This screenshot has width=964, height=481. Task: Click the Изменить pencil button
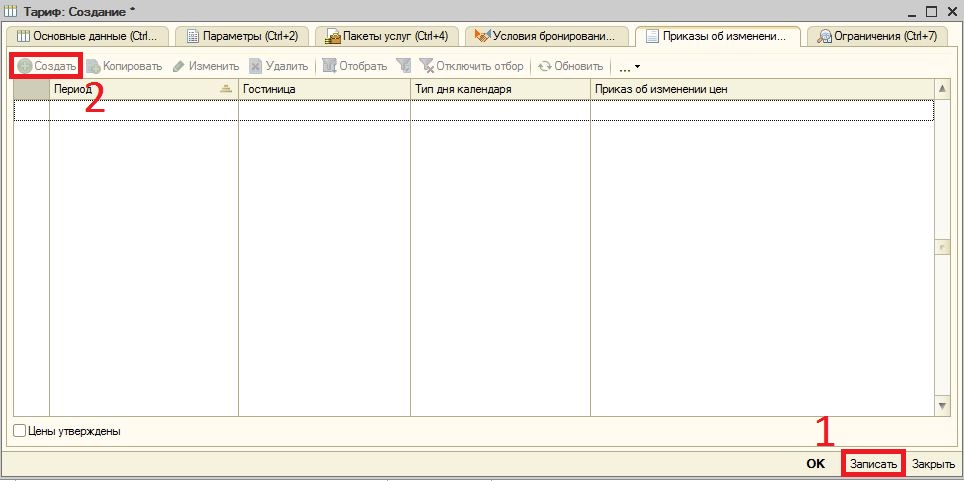(206, 66)
